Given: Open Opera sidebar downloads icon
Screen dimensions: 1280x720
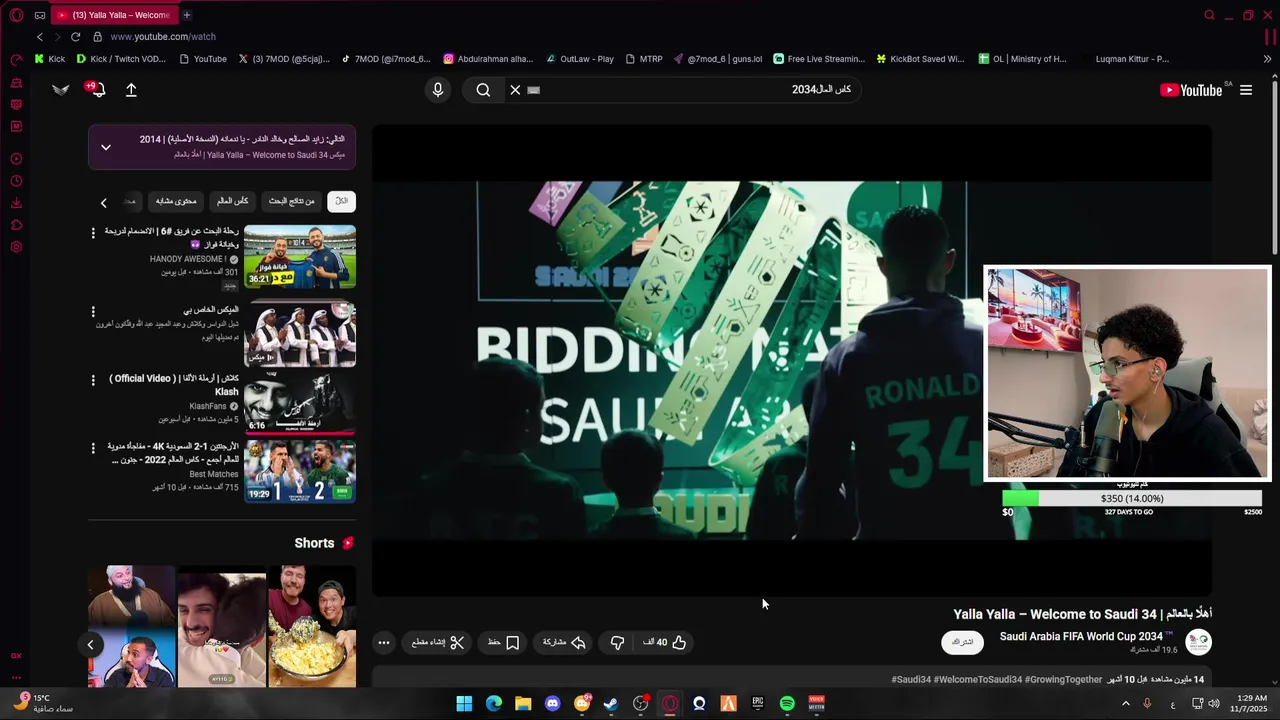Looking at the screenshot, I should point(16,203).
